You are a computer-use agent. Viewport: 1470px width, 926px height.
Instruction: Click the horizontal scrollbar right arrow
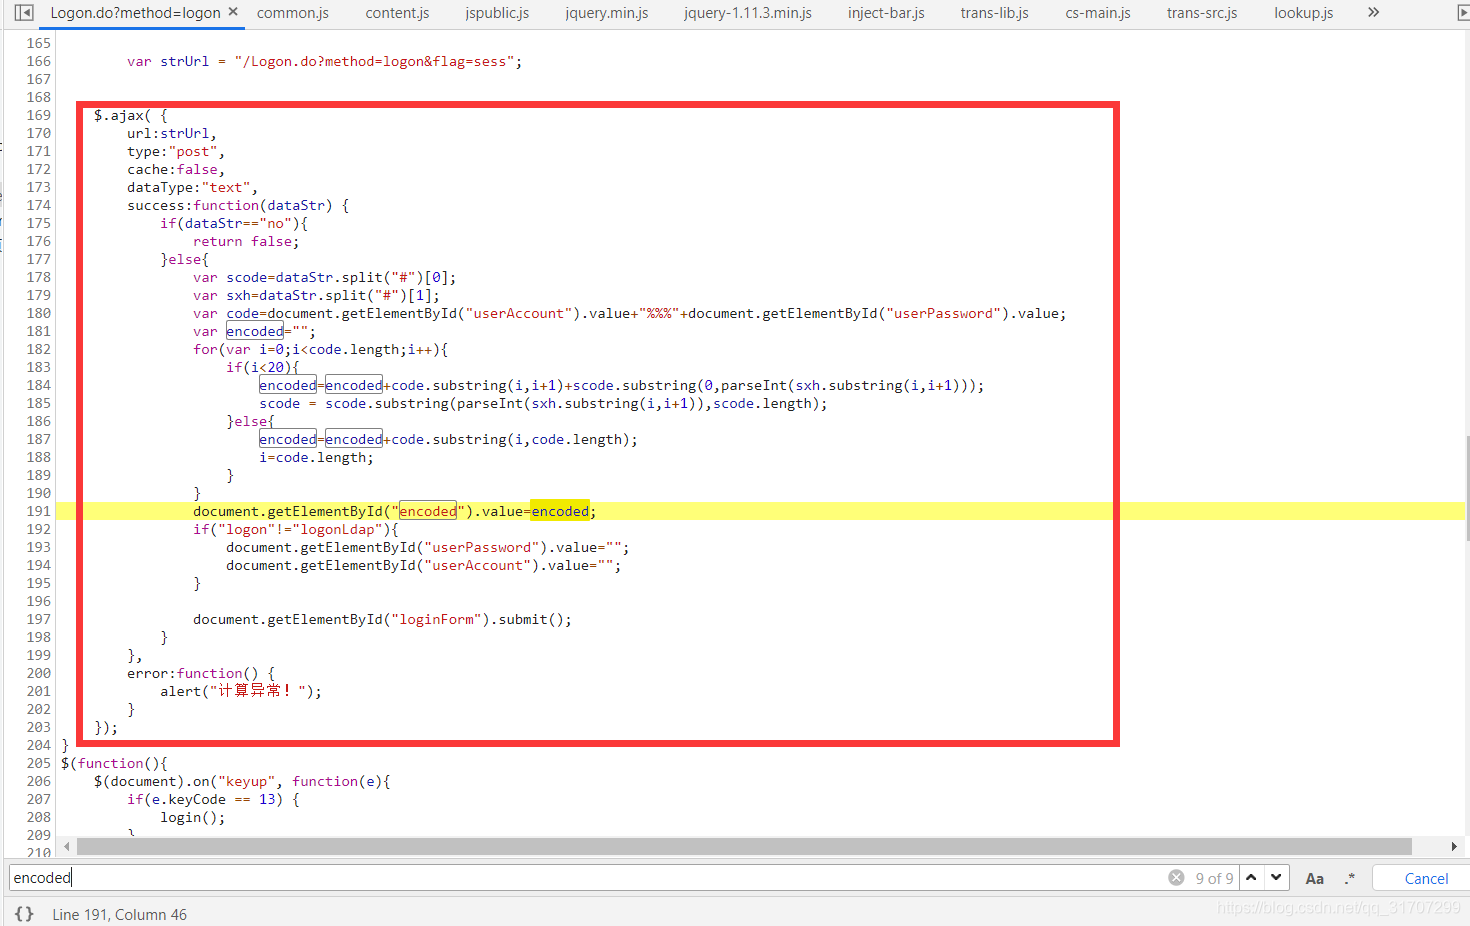1454,847
